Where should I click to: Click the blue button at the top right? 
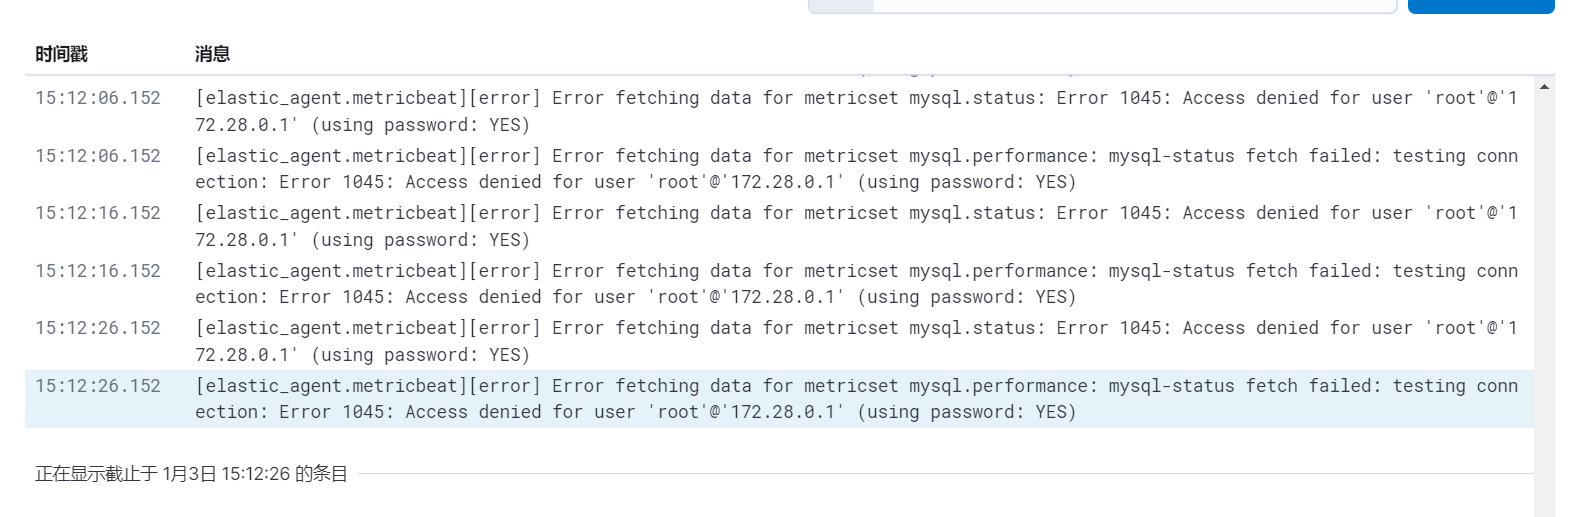[1480, 6]
